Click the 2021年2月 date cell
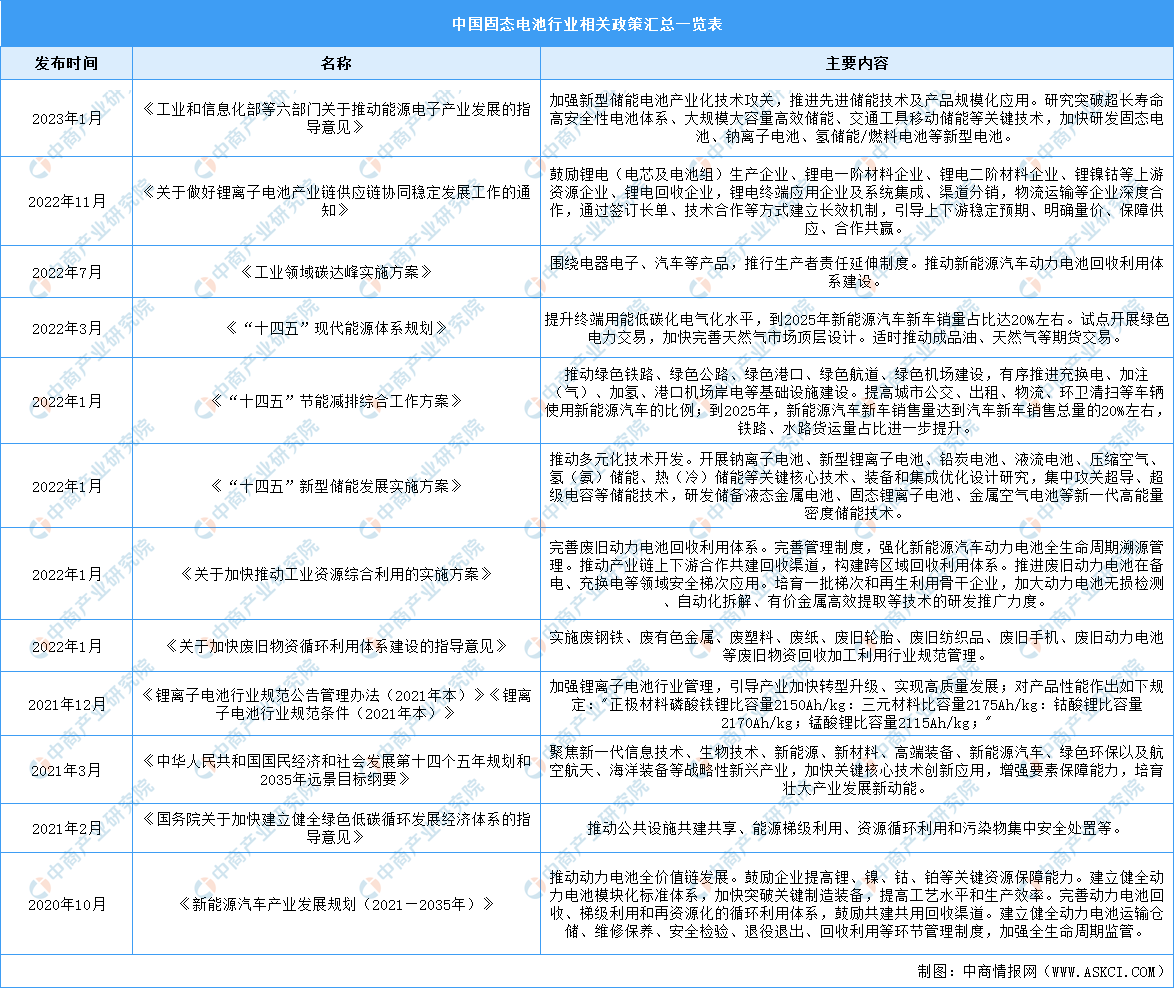 pos(67,829)
